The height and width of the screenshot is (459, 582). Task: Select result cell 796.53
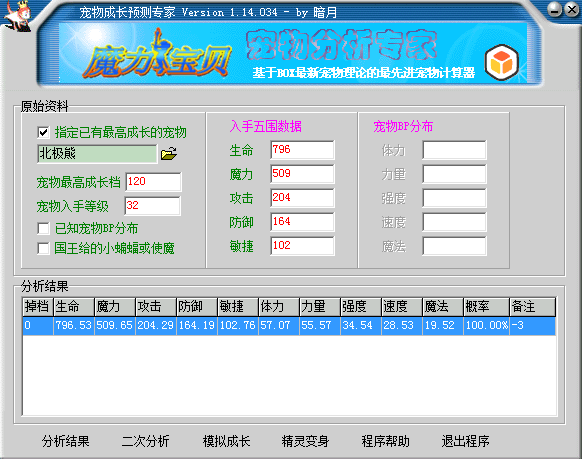point(74,326)
